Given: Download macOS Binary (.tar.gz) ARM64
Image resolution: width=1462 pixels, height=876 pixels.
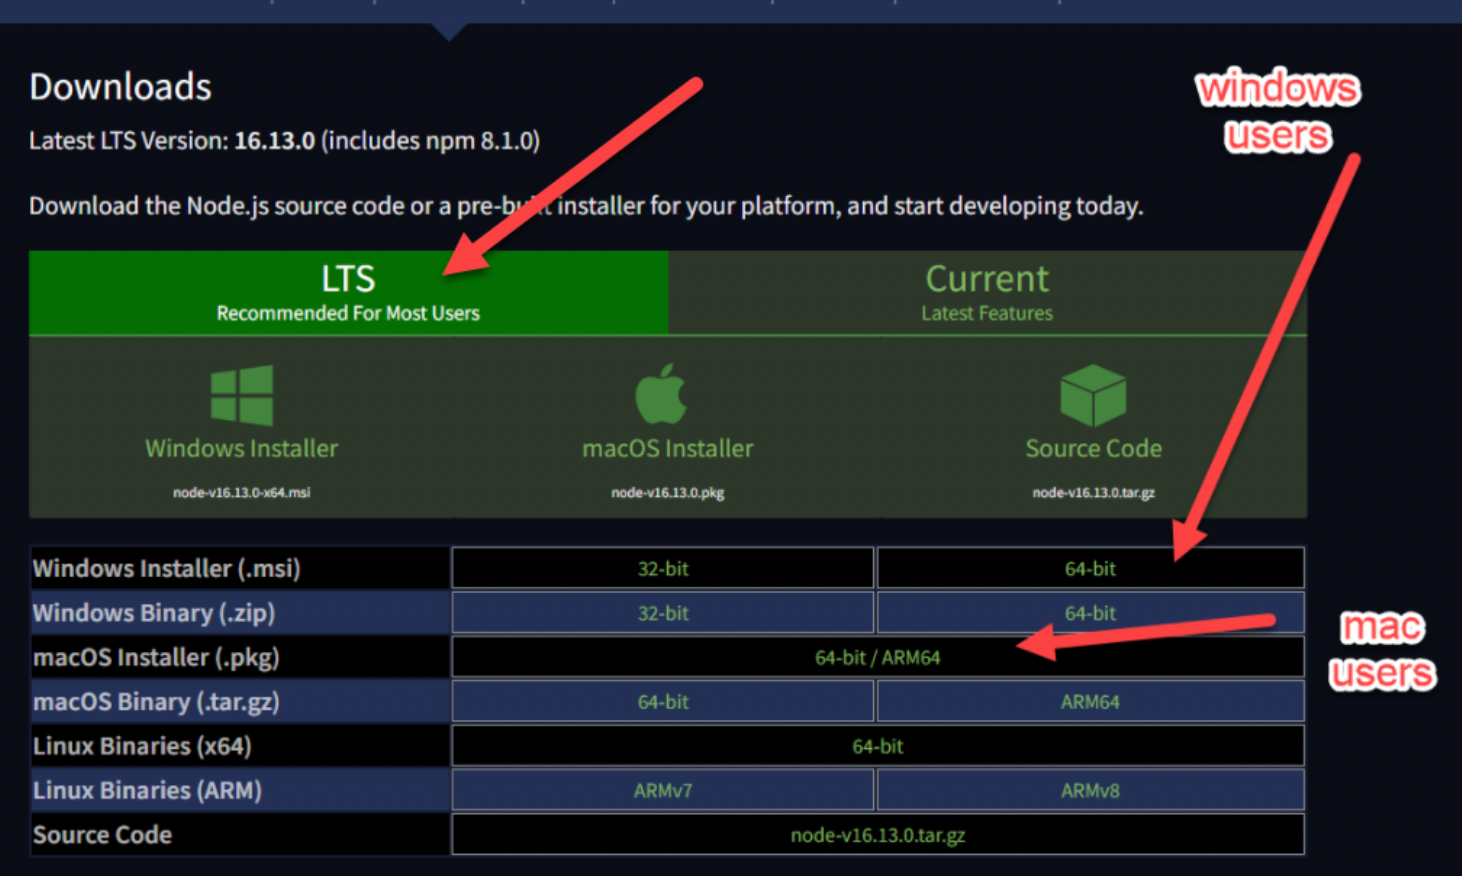Looking at the screenshot, I should [1090, 702].
